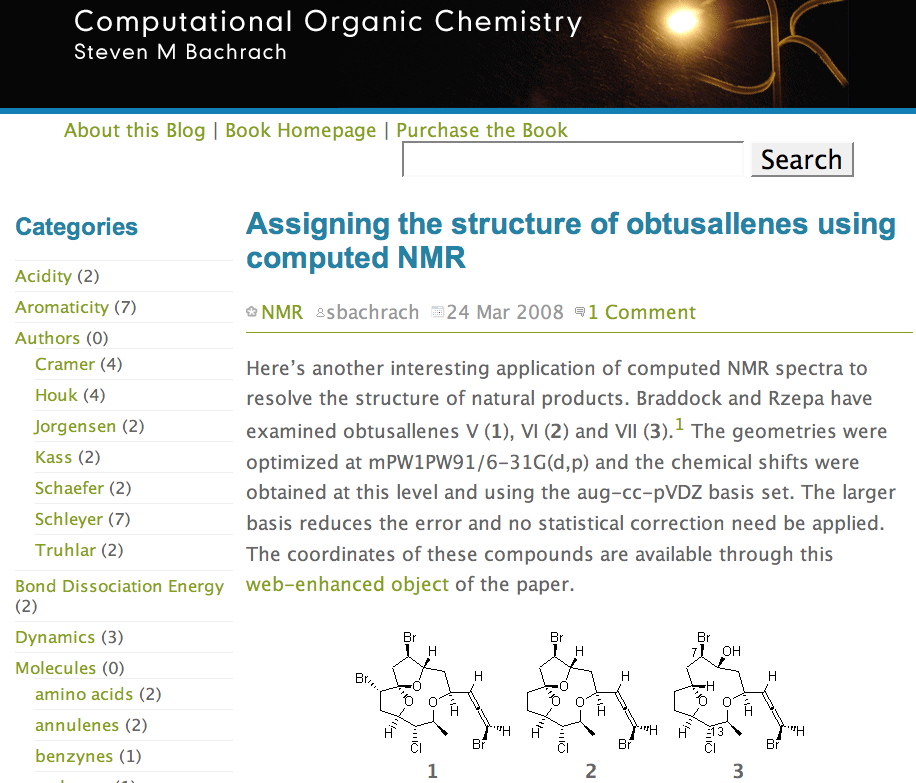The width and height of the screenshot is (916, 783).
Task: Select the Aromaticity category
Action: coord(61,307)
